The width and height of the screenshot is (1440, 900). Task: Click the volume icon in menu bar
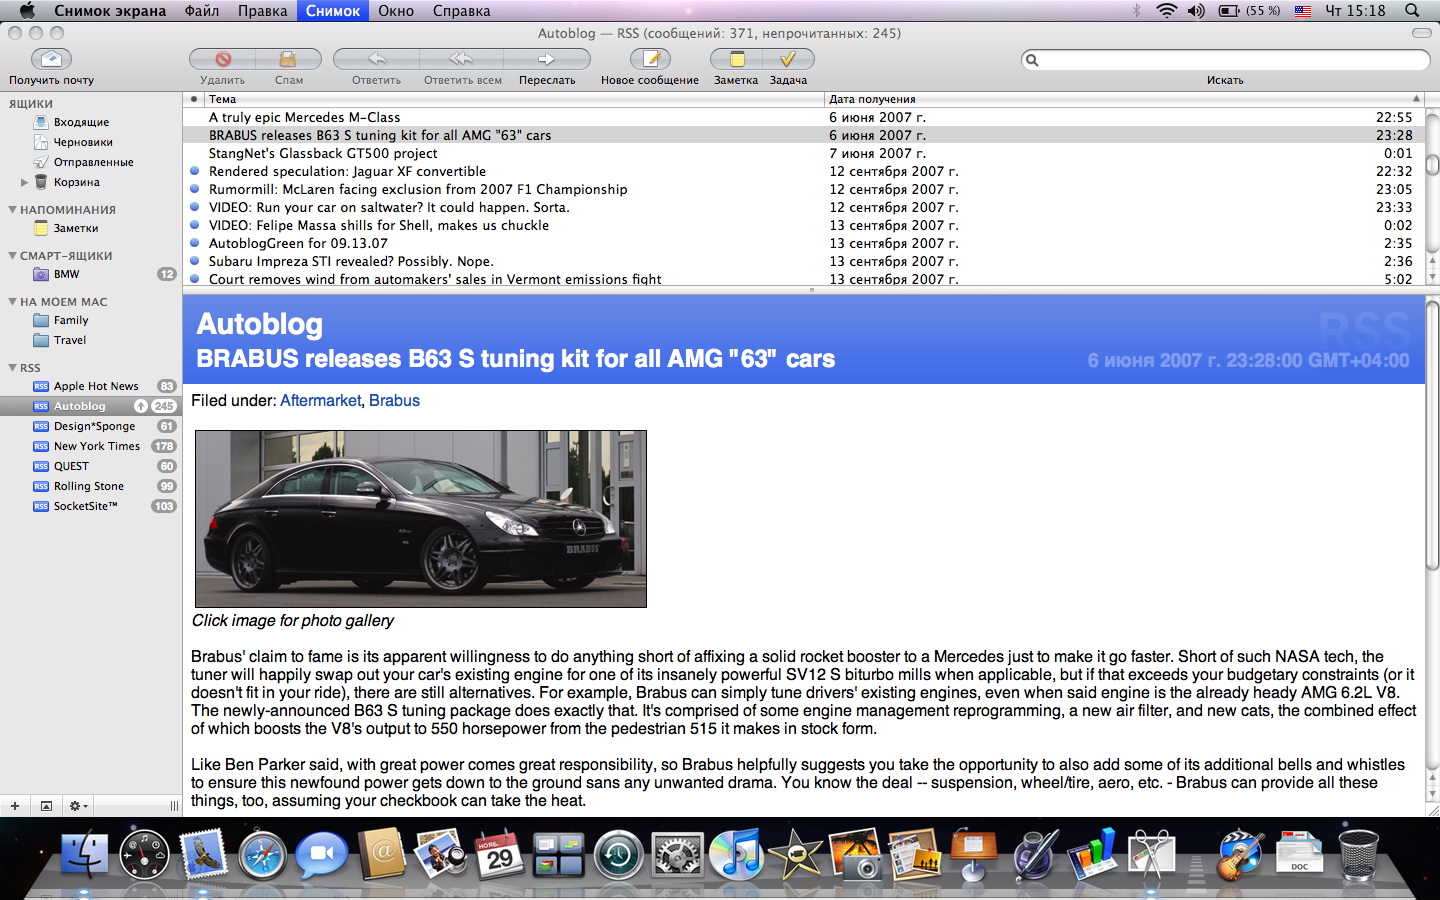(x=1196, y=11)
